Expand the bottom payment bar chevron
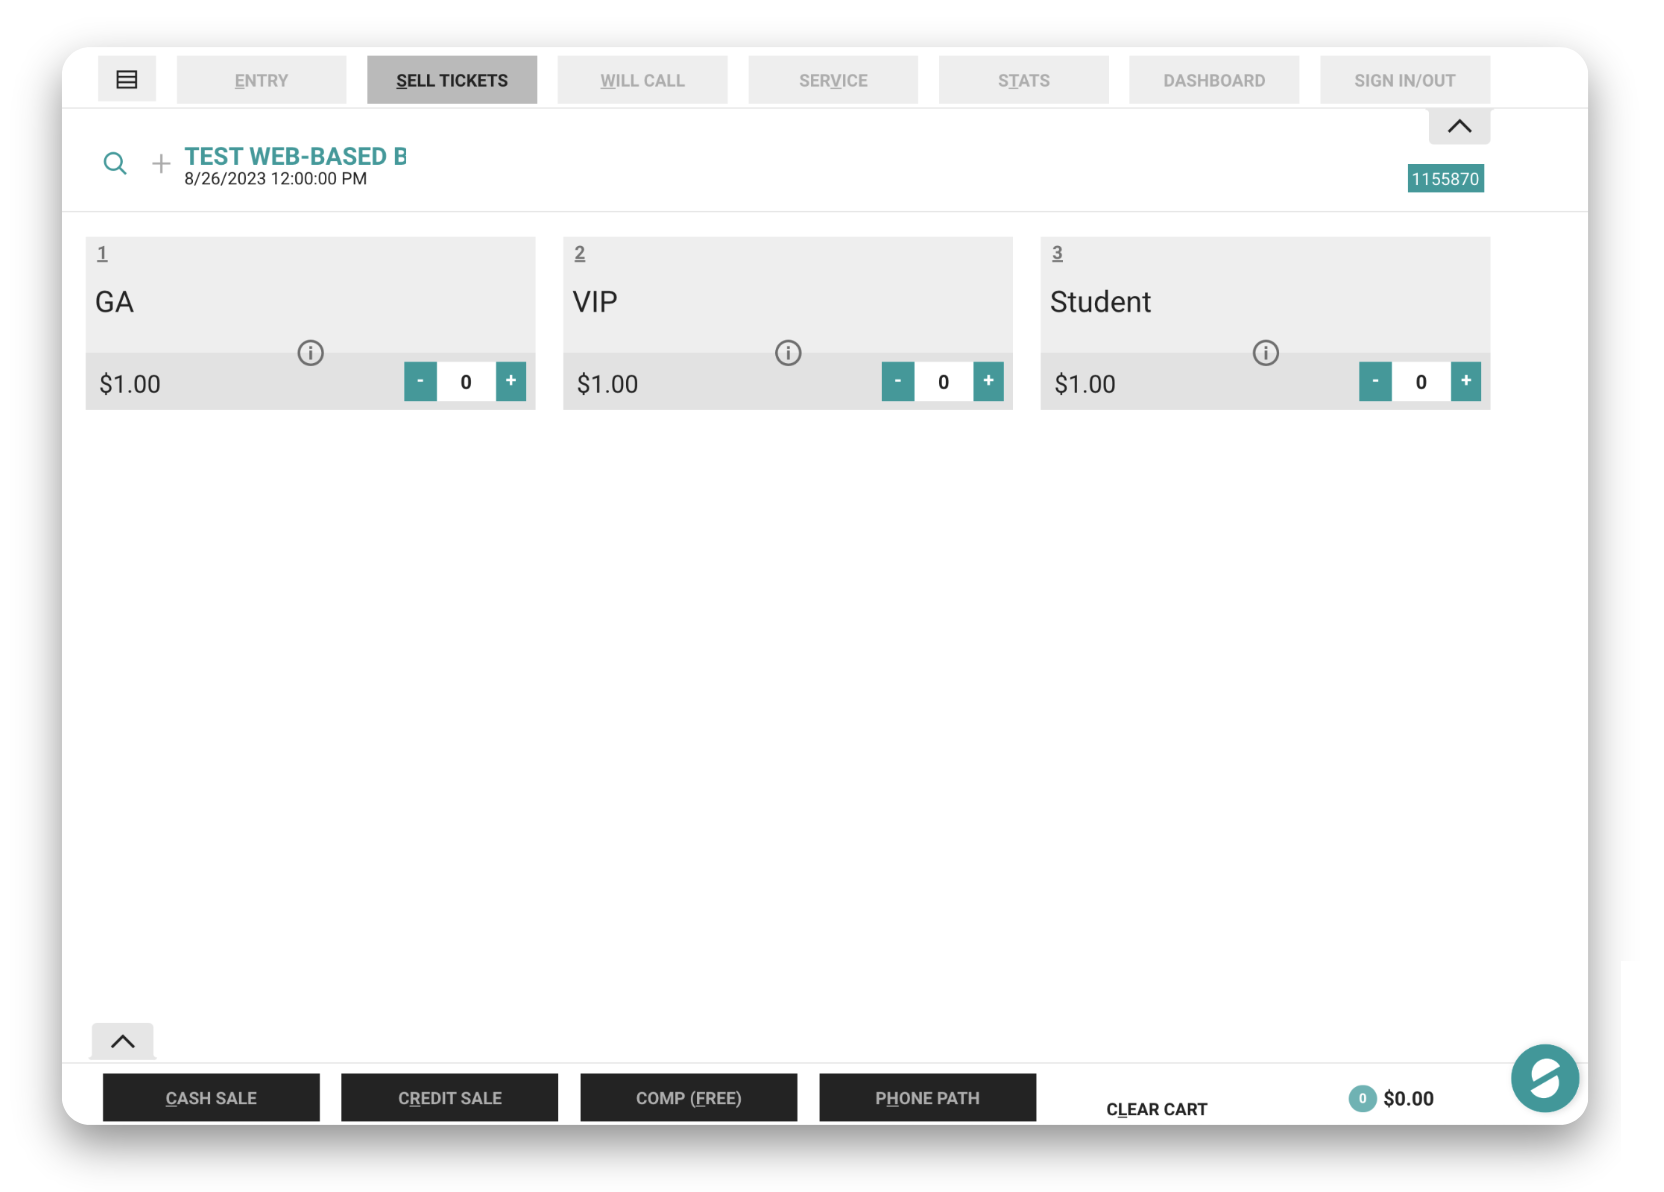1664x1192 pixels. (123, 1041)
